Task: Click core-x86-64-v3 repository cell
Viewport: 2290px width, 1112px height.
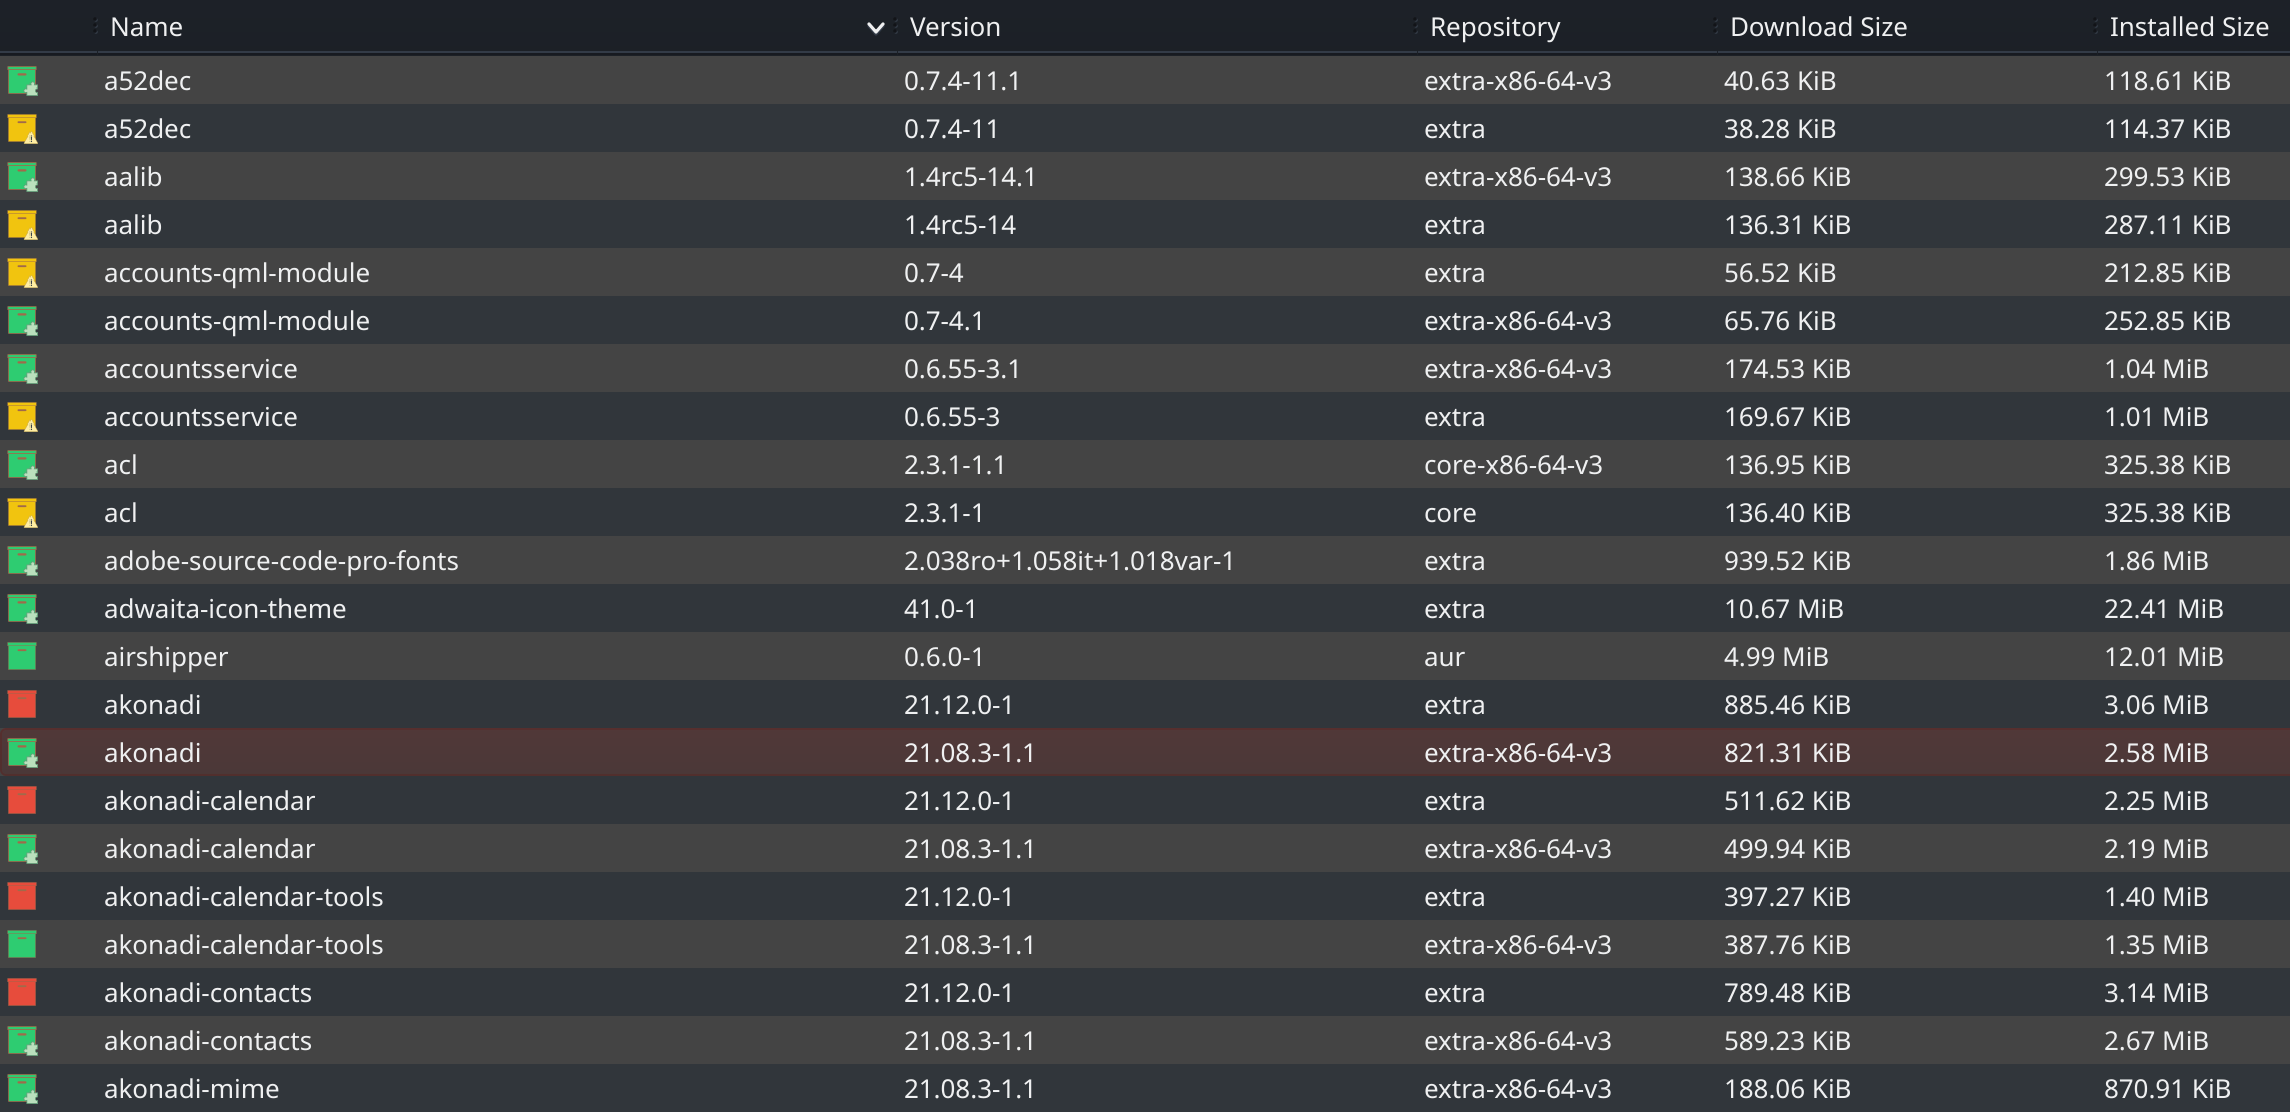Action: pyautogui.click(x=1513, y=465)
